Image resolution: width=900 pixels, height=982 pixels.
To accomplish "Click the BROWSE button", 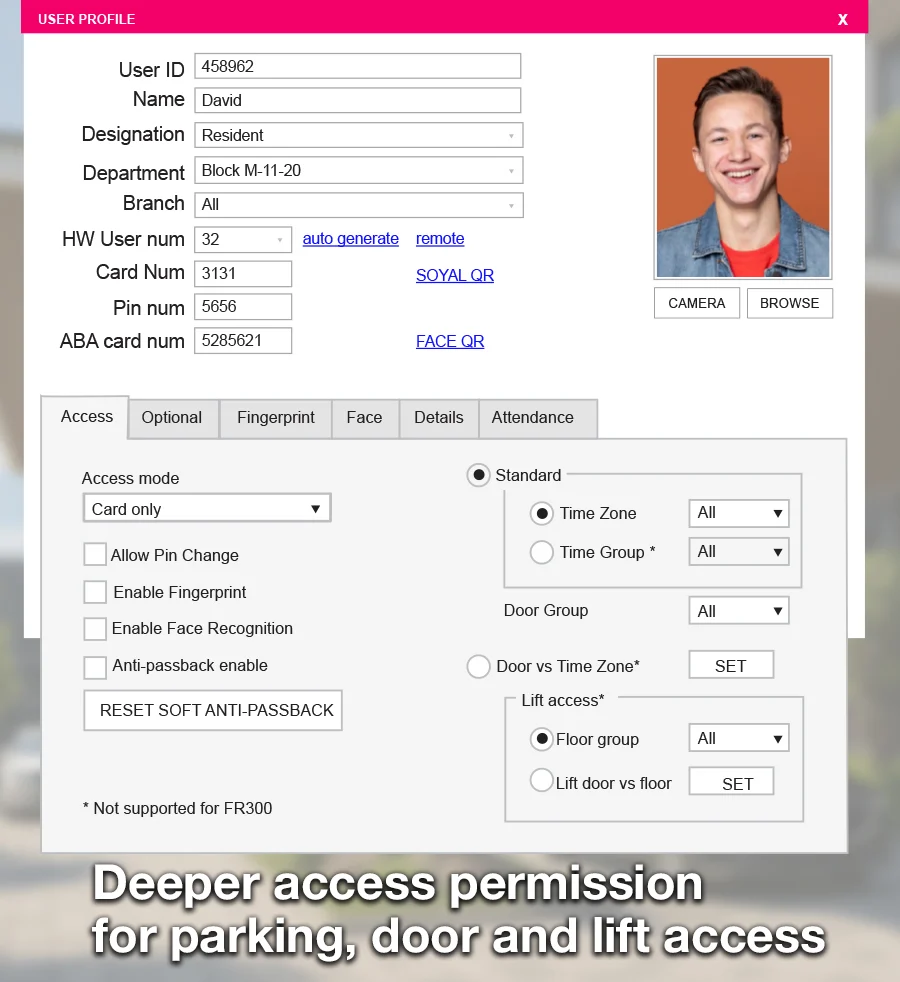I will (789, 303).
